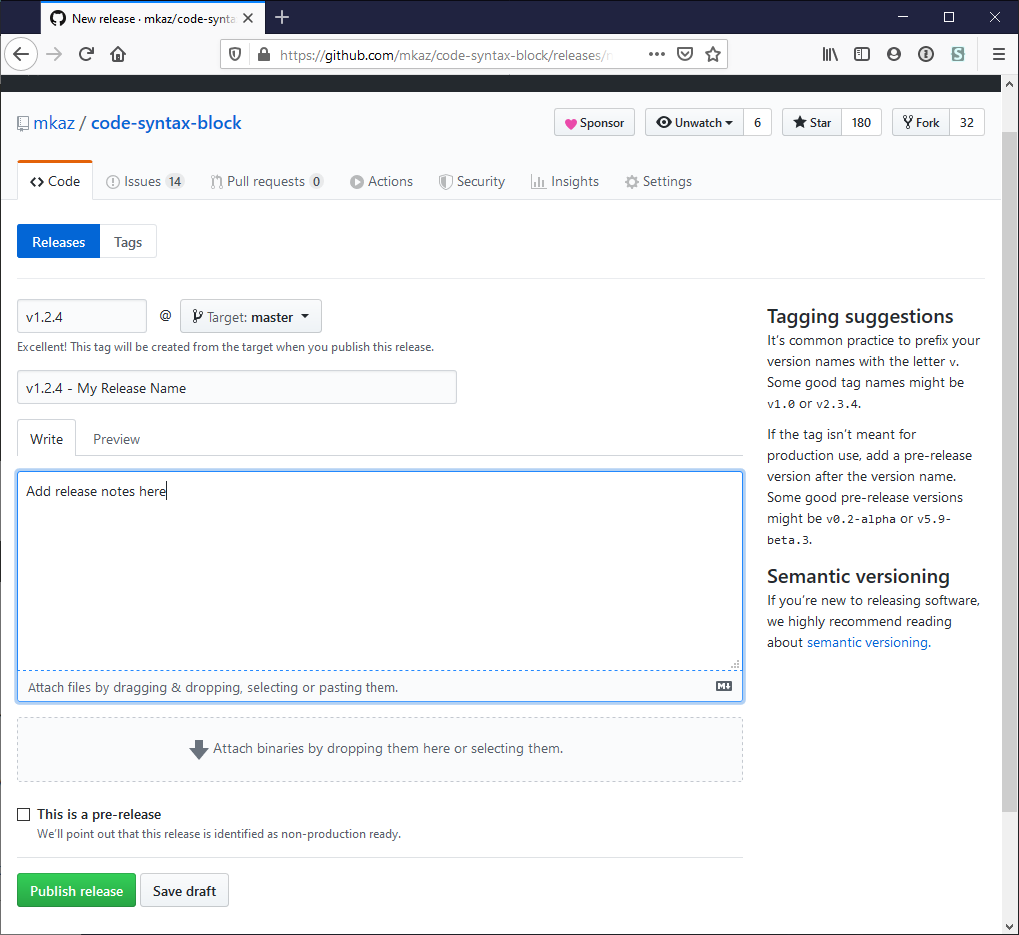Image resolution: width=1019 pixels, height=935 pixels.
Task: Bookmark this page with the star icon
Action: pos(713,54)
